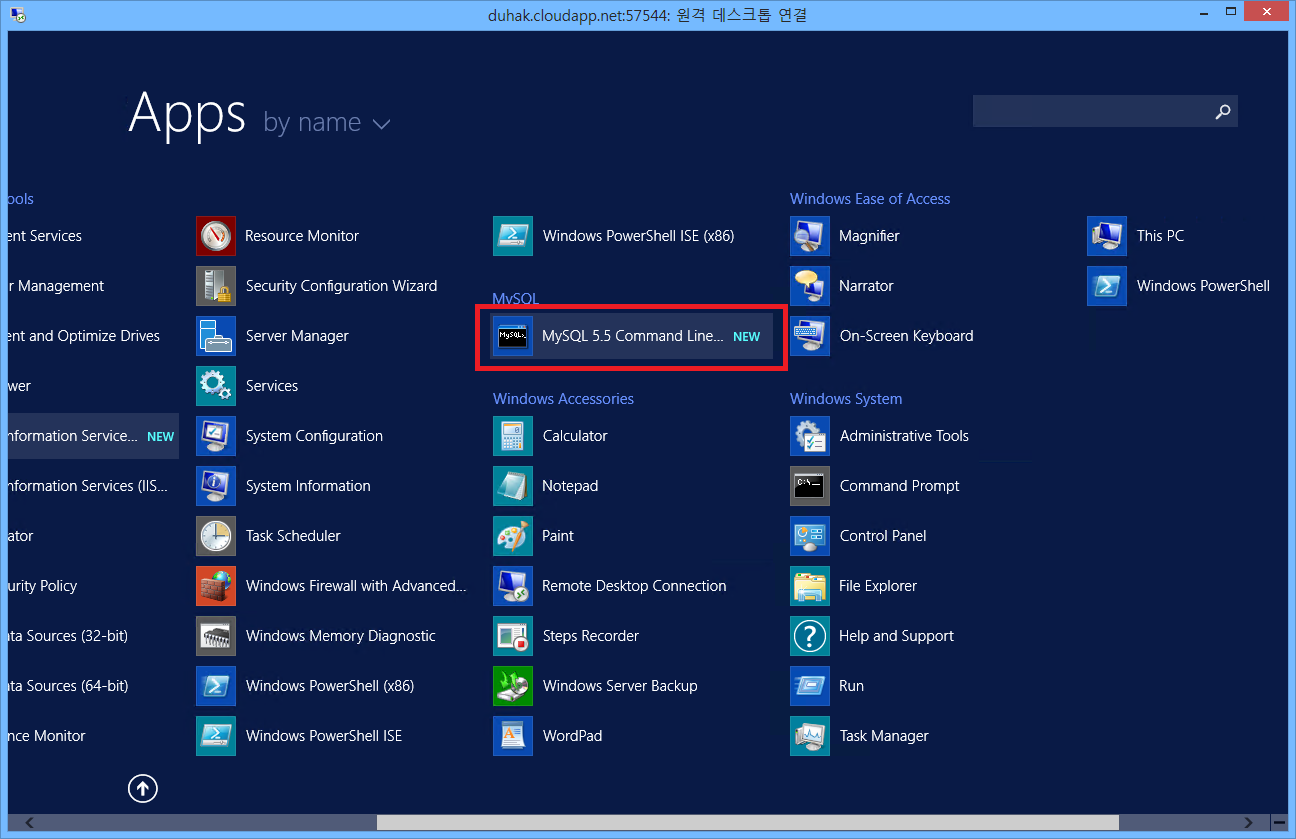Image resolution: width=1296 pixels, height=839 pixels.
Task: Launch the Calculator app icon
Action: [513, 436]
